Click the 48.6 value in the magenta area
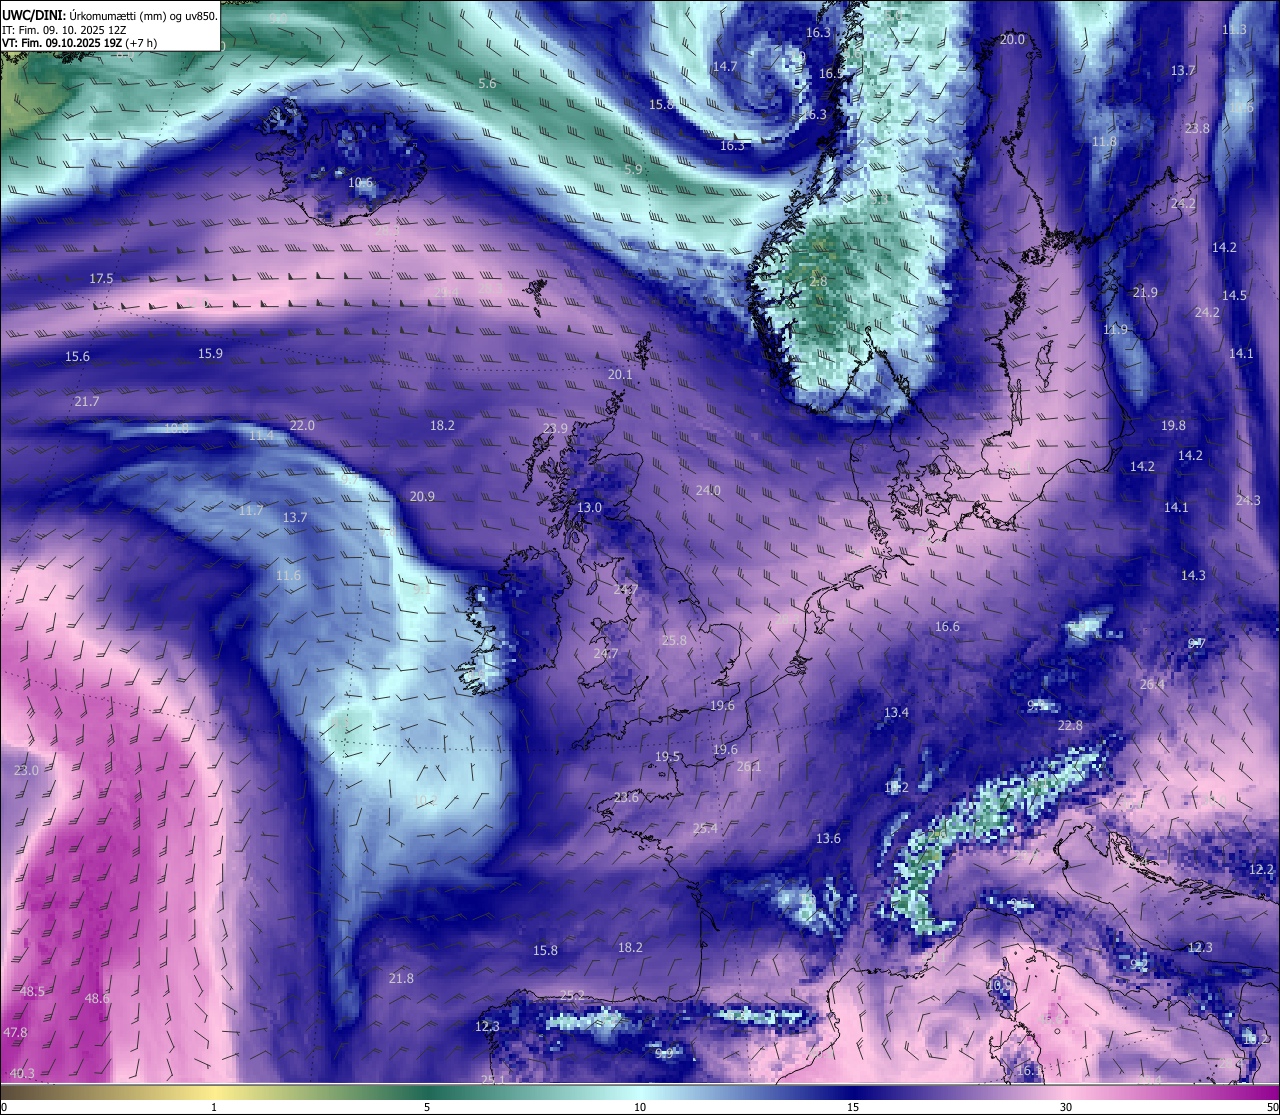 pos(97,999)
